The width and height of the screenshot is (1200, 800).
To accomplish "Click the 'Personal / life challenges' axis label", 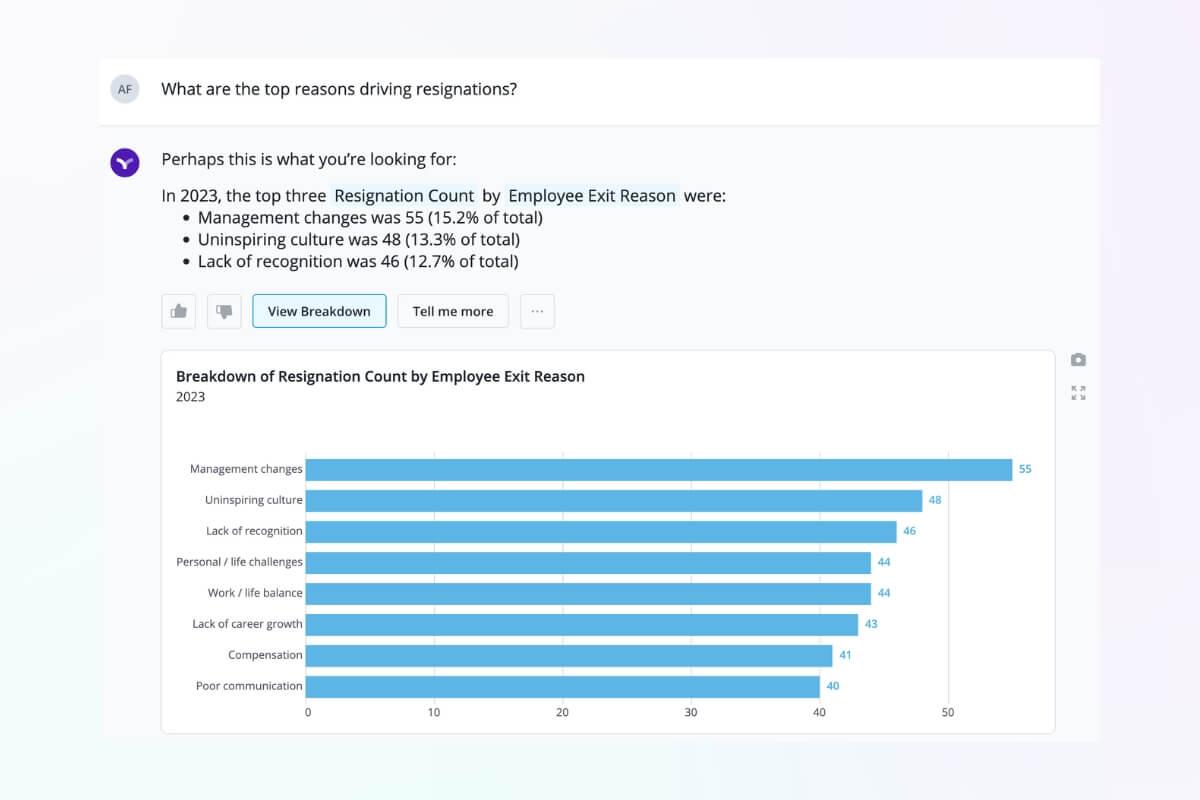I will click(x=239, y=562).
